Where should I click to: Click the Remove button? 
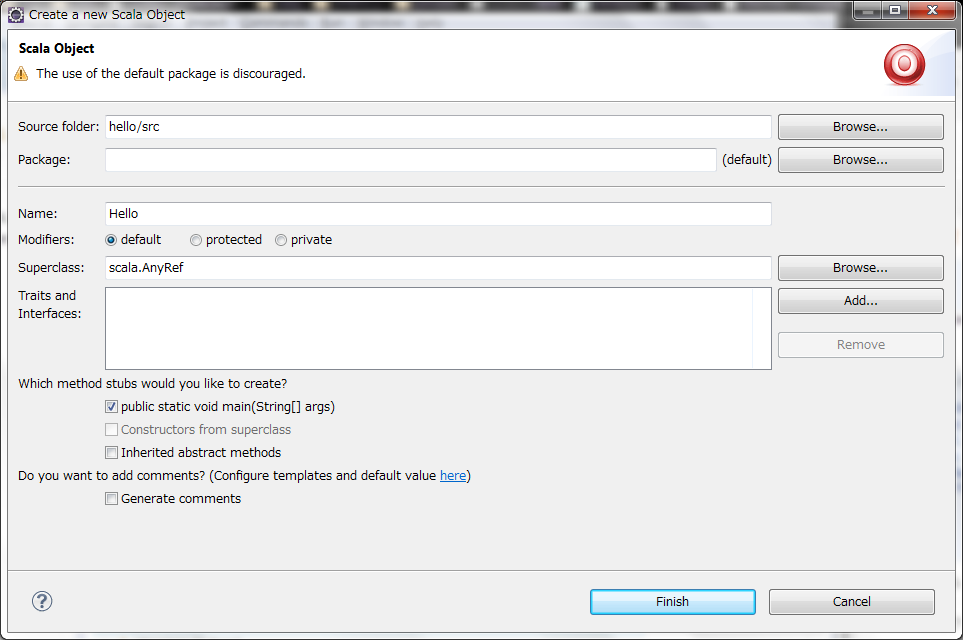click(860, 345)
